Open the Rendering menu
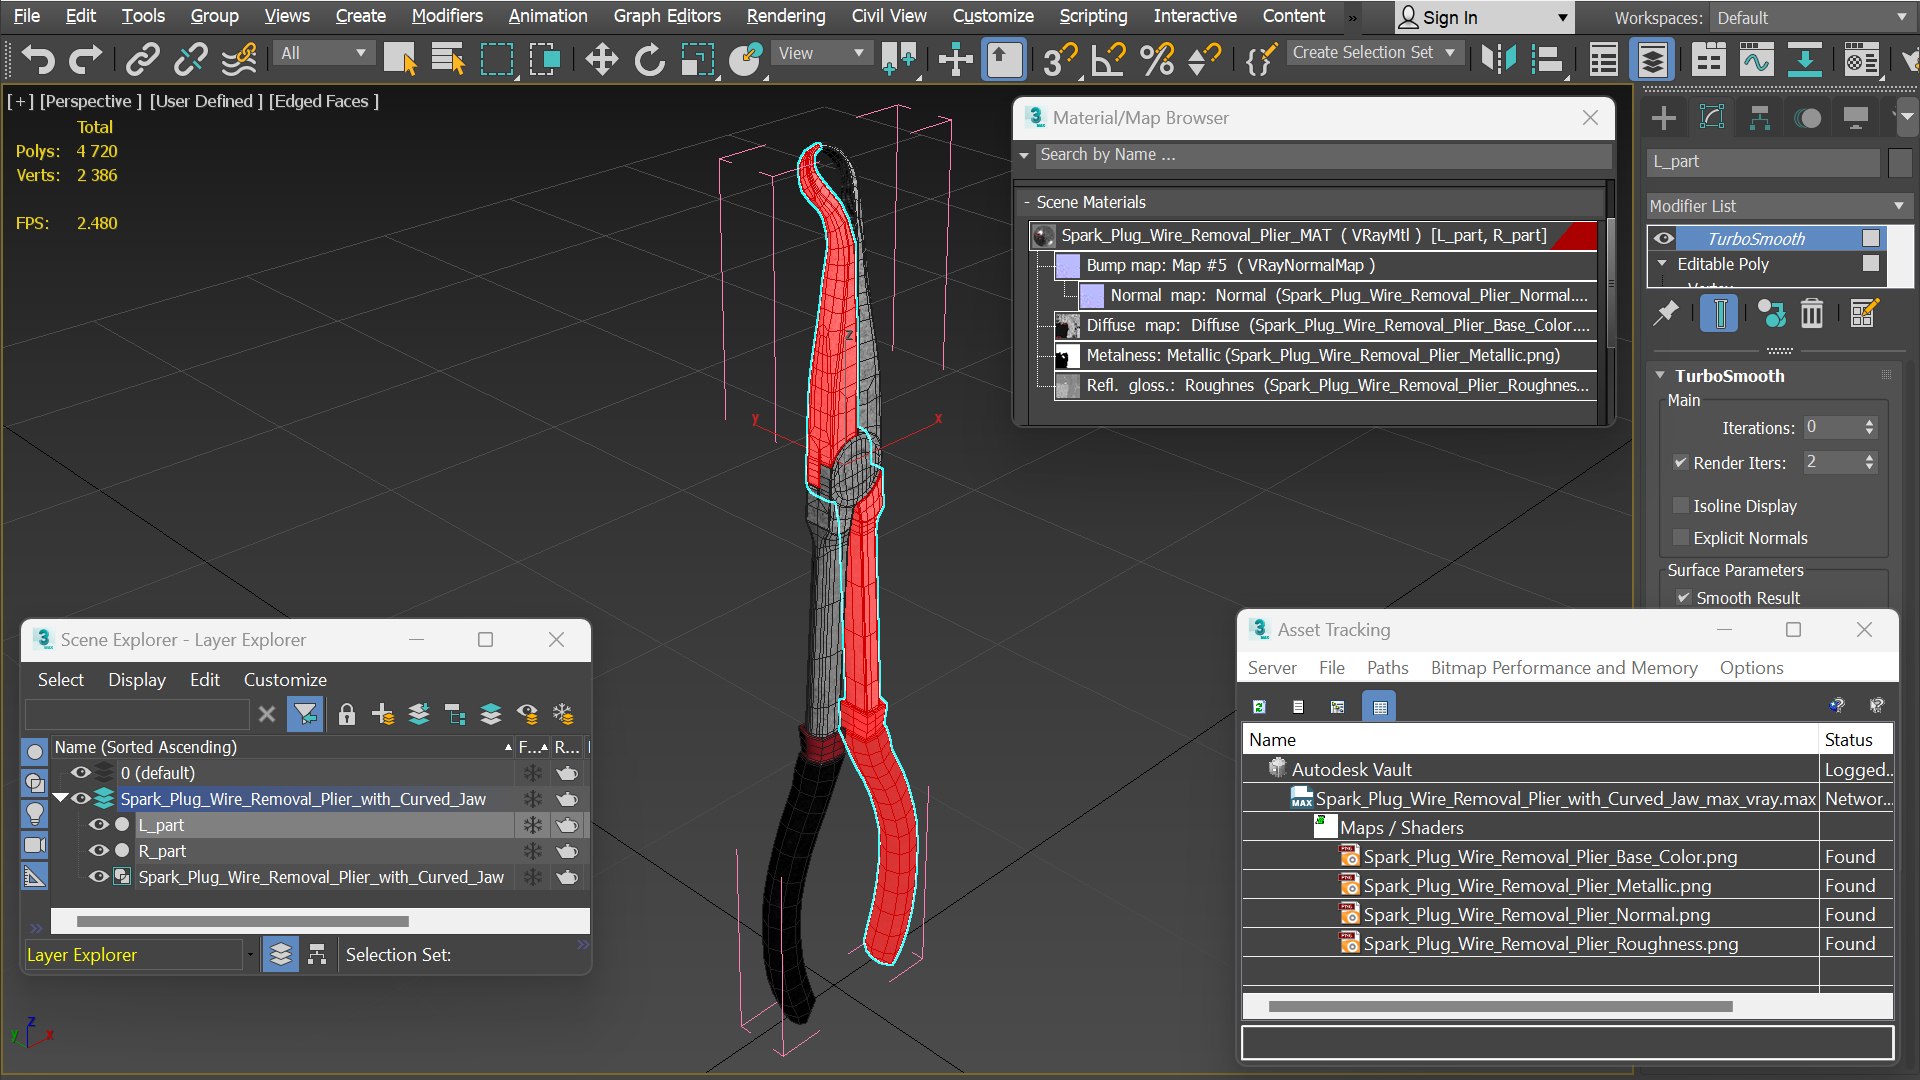This screenshot has height=1080, width=1920. 786,16
